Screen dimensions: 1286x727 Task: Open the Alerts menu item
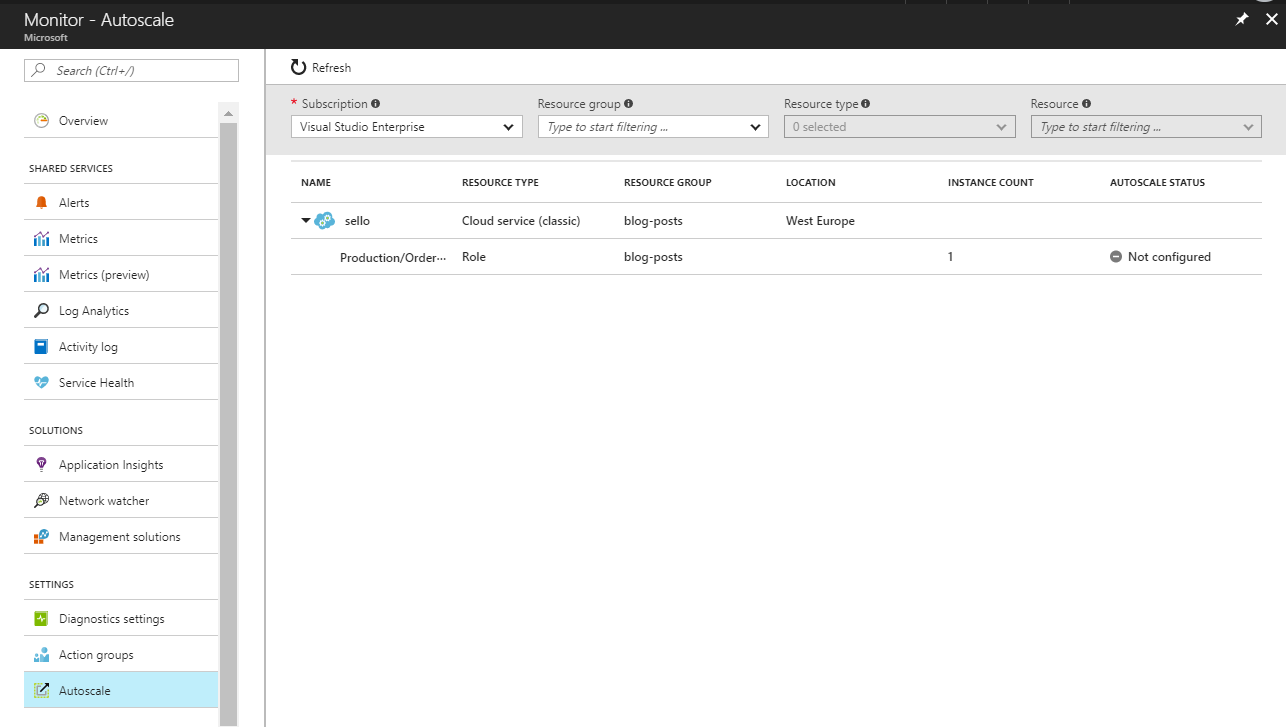coord(120,203)
